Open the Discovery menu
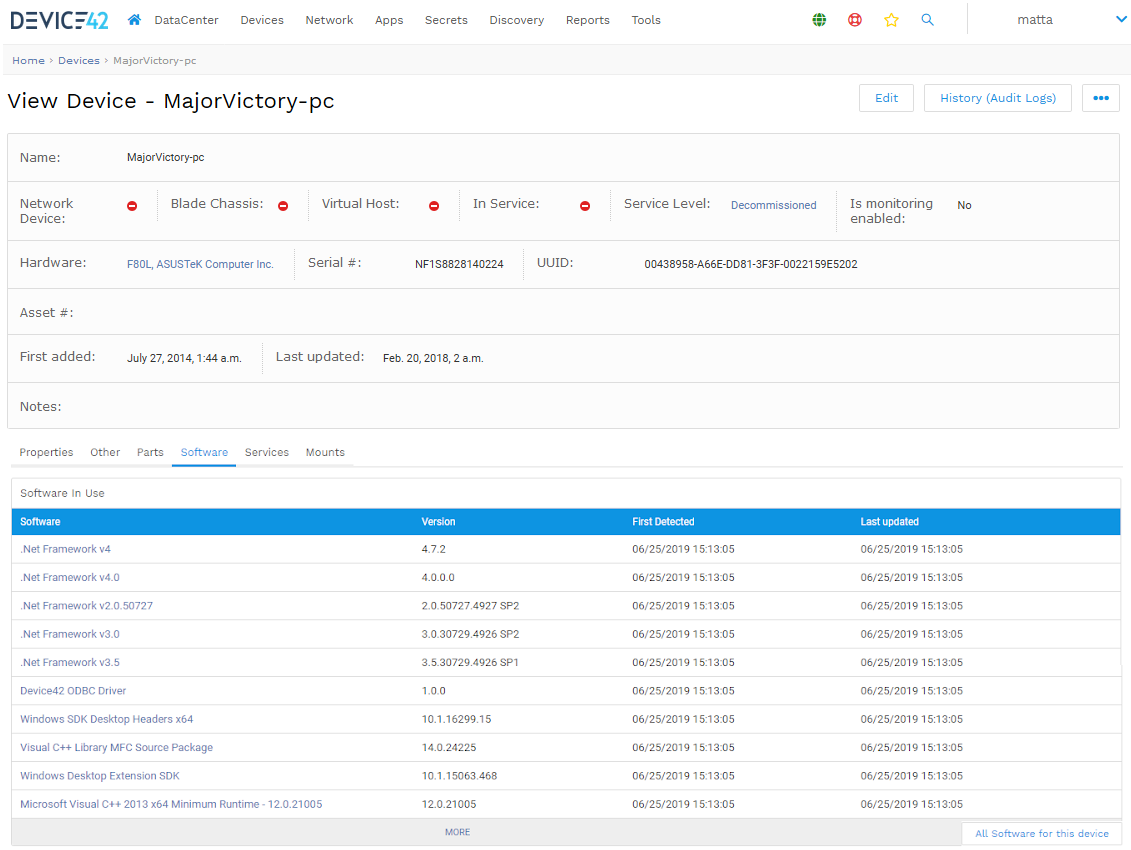 [x=516, y=20]
